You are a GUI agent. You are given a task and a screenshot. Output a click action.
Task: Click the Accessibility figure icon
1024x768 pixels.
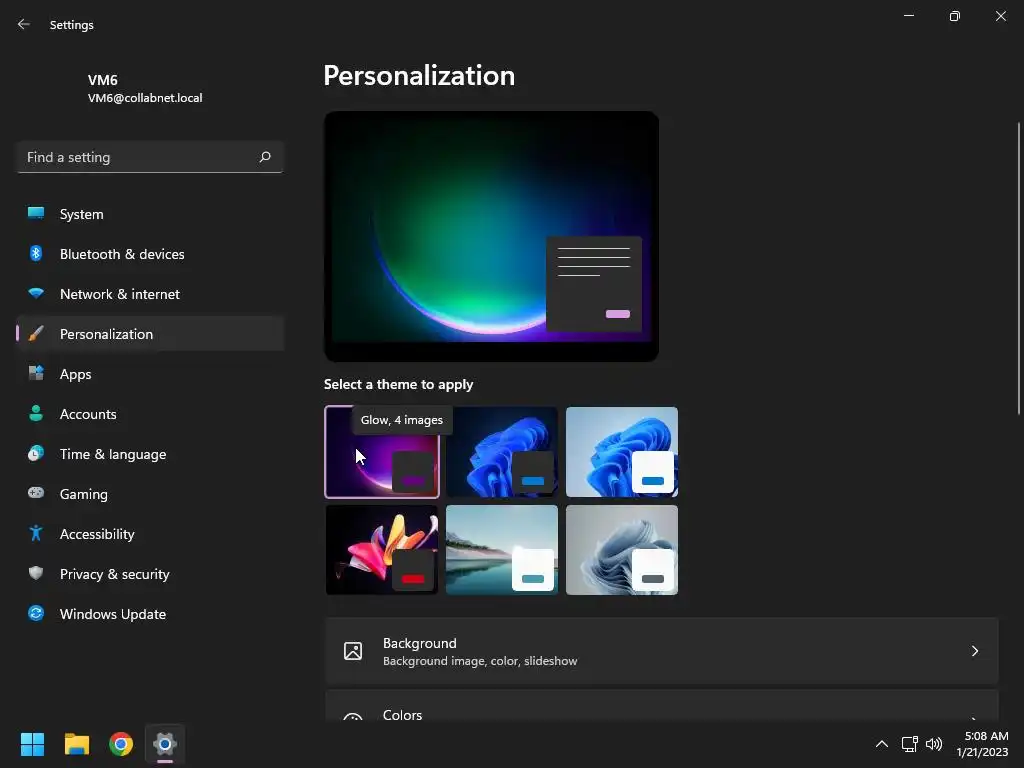pyautogui.click(x=36, y=534)
